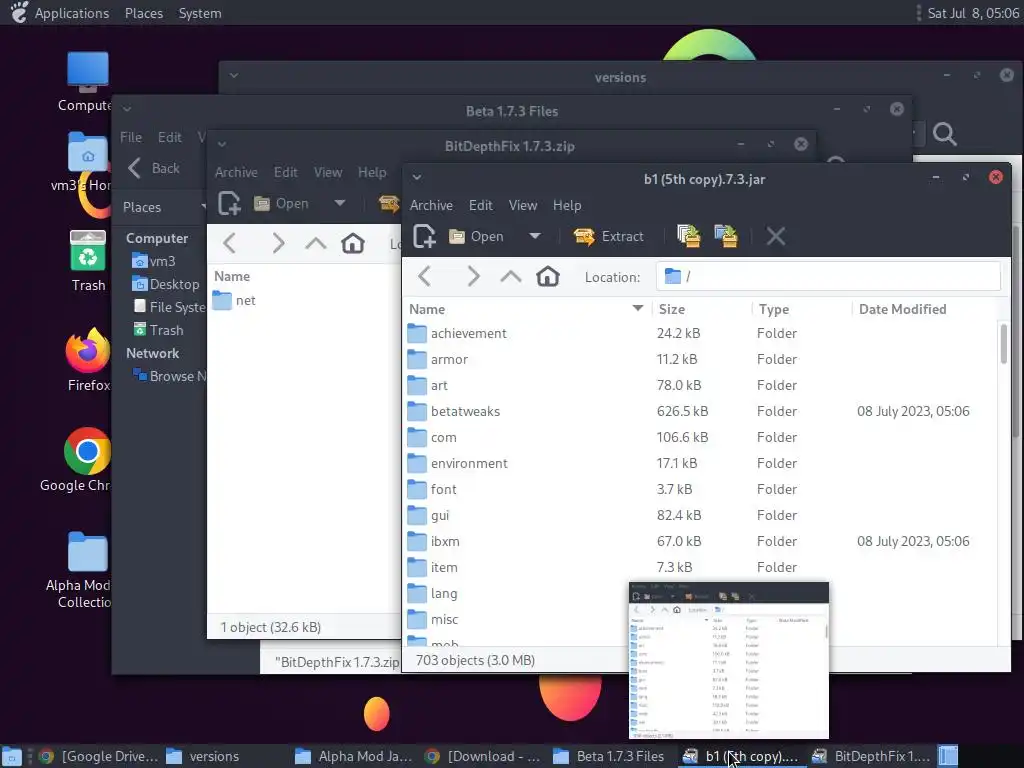
Task: Click up arrow in BitDepthFix zip window
Action: click(315, 244)
